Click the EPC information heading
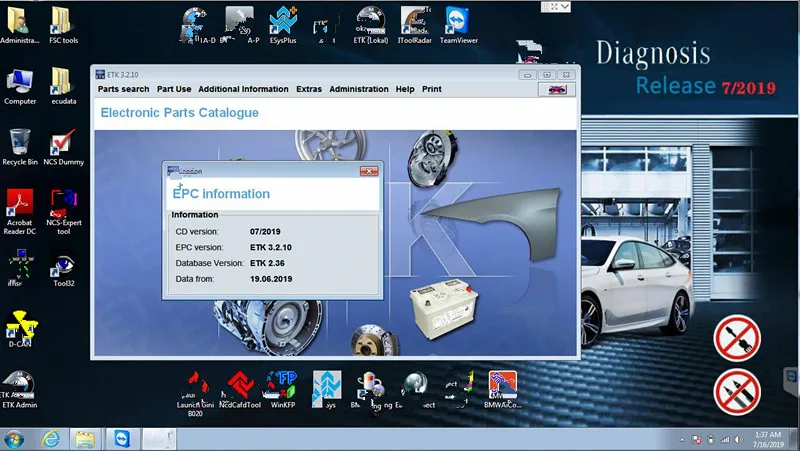 click(221, 194)
